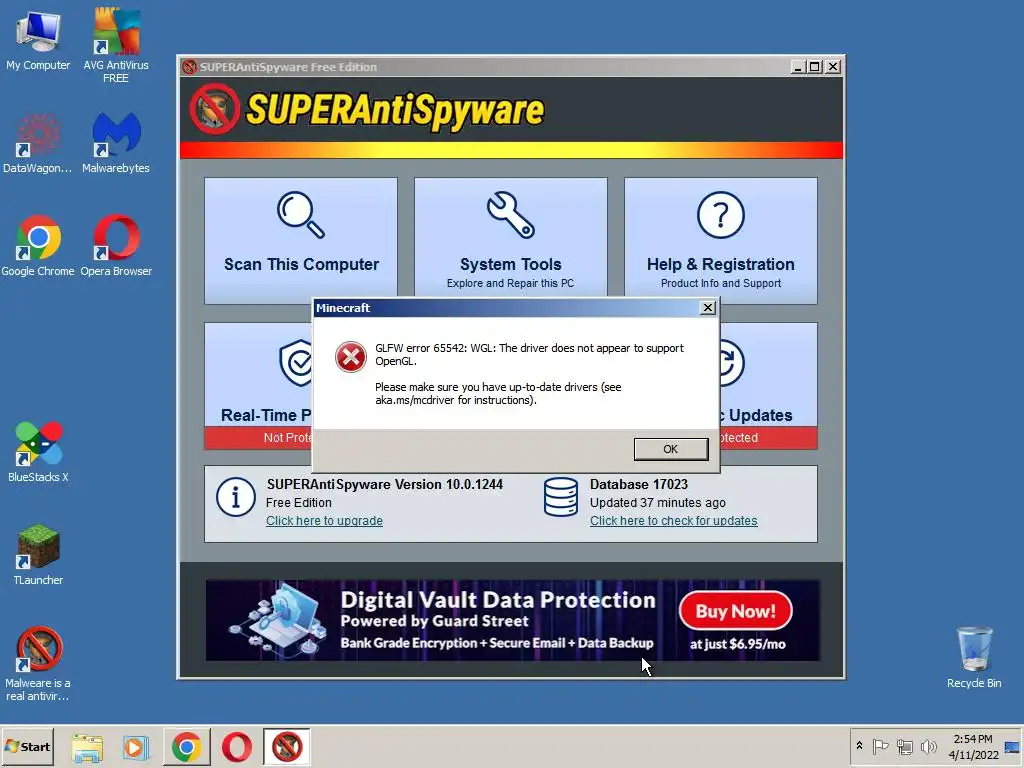Click 'SUPERAntiSpyware Version 10.0.1244' text
This screenshot has height=768, width=1024.
click(385, 484)
